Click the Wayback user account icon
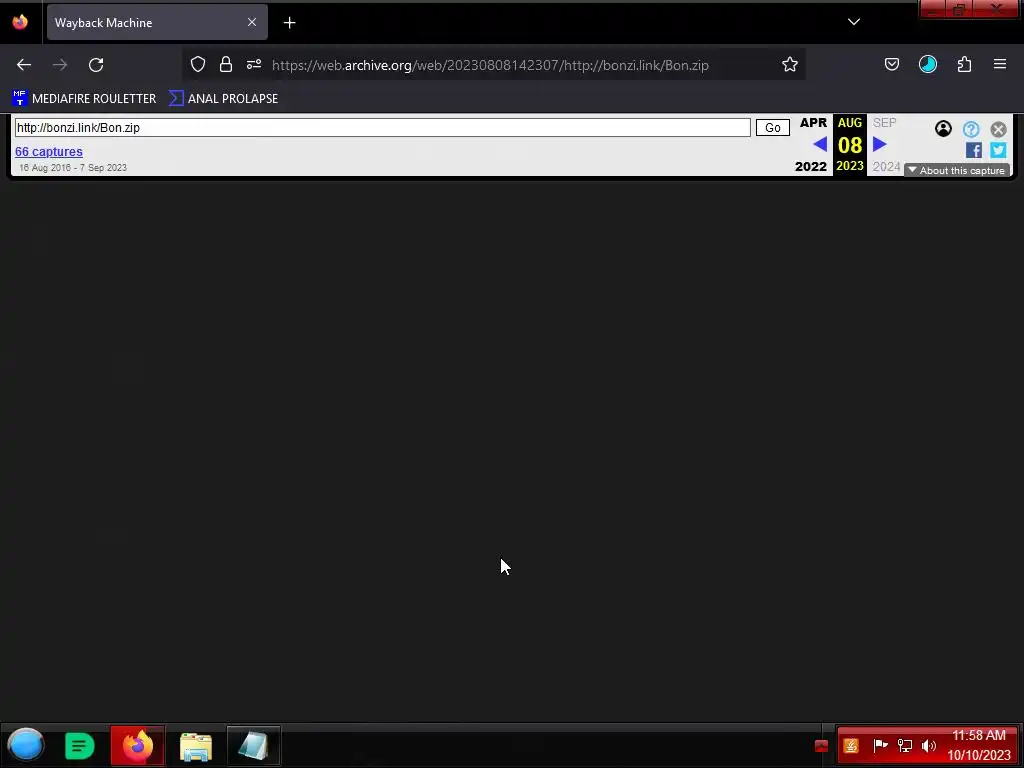Viewport: 1024px width, 768px height. (943, 129)
